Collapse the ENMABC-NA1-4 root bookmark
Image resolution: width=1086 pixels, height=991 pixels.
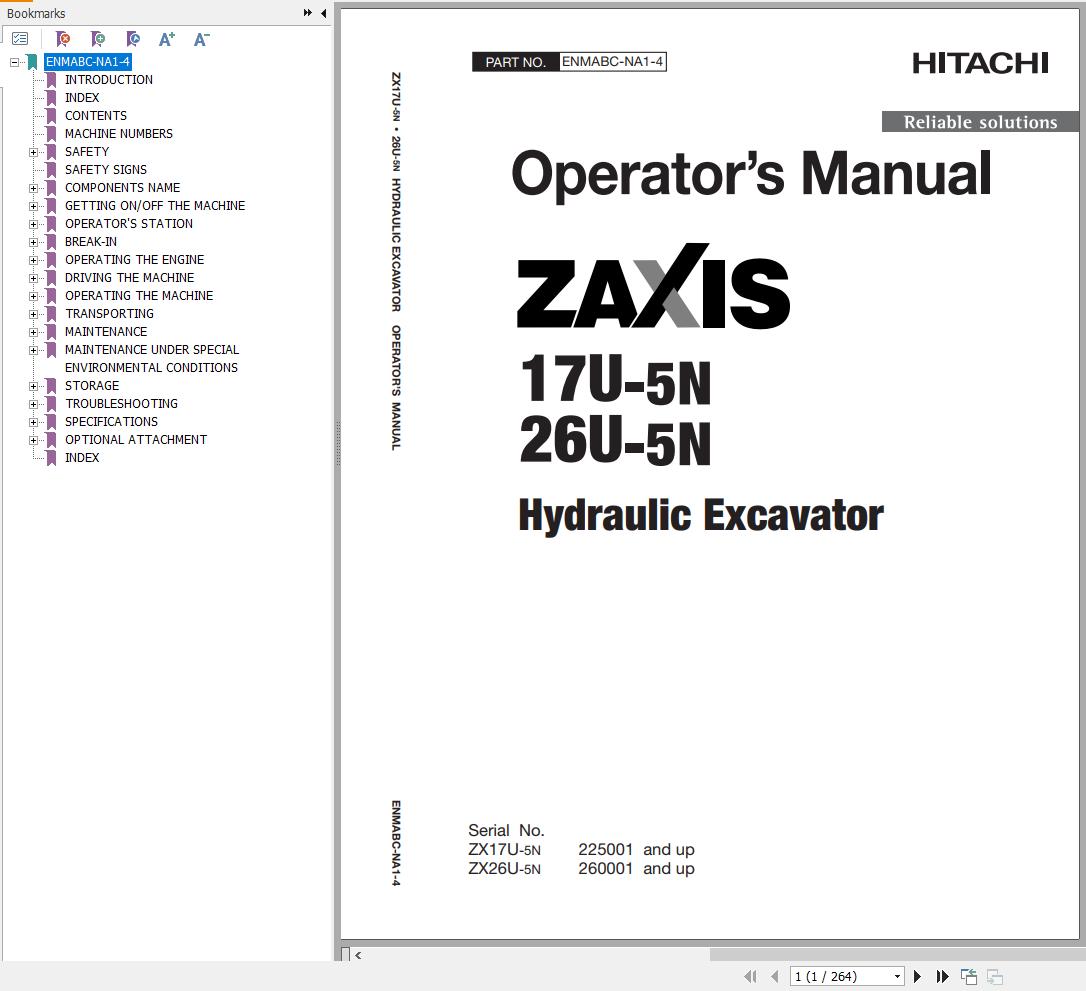click(14, 62)
